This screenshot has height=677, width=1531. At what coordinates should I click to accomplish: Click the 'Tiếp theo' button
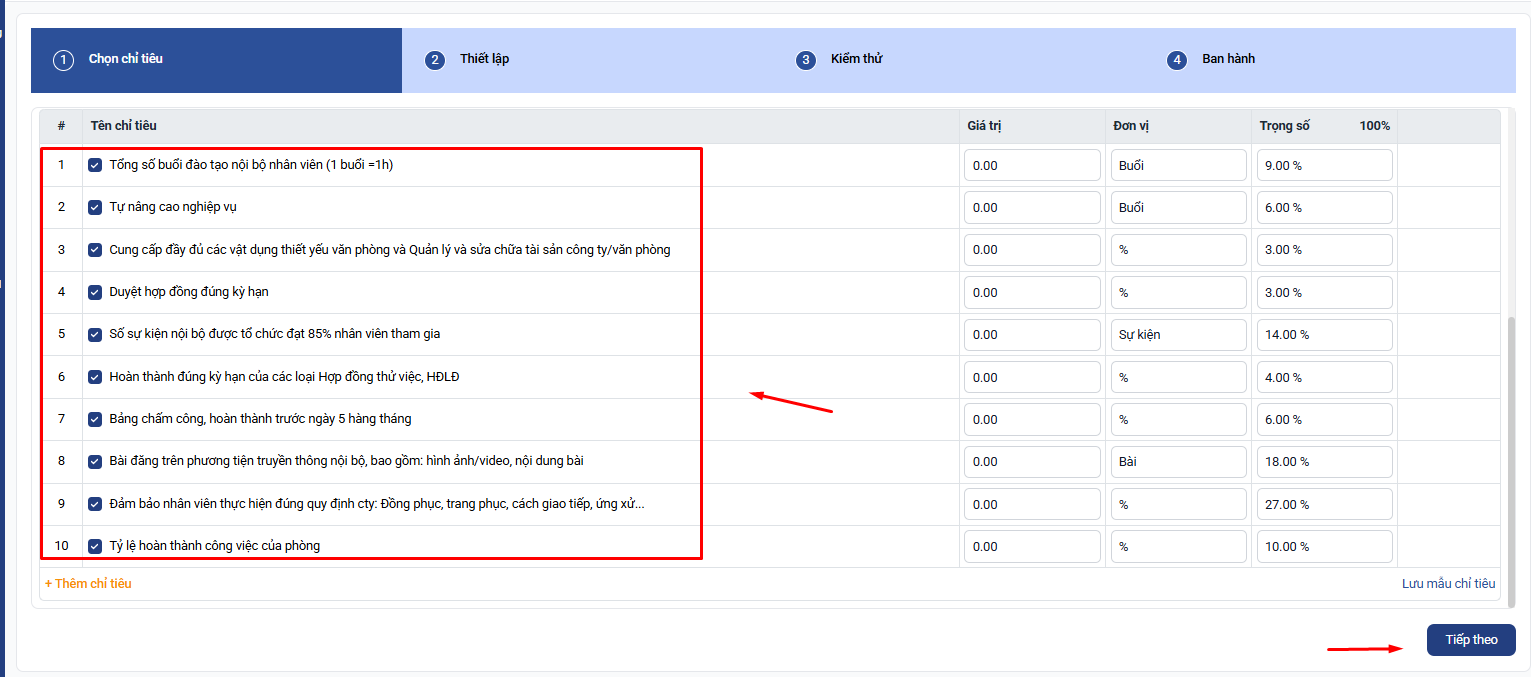(x=1470, y=640)
